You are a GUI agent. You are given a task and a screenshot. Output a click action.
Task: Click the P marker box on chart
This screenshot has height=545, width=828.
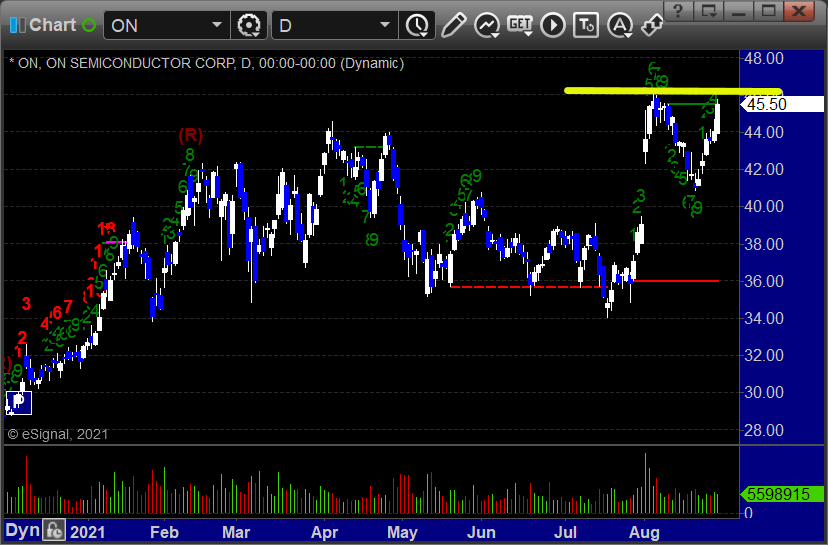(19, 402)
